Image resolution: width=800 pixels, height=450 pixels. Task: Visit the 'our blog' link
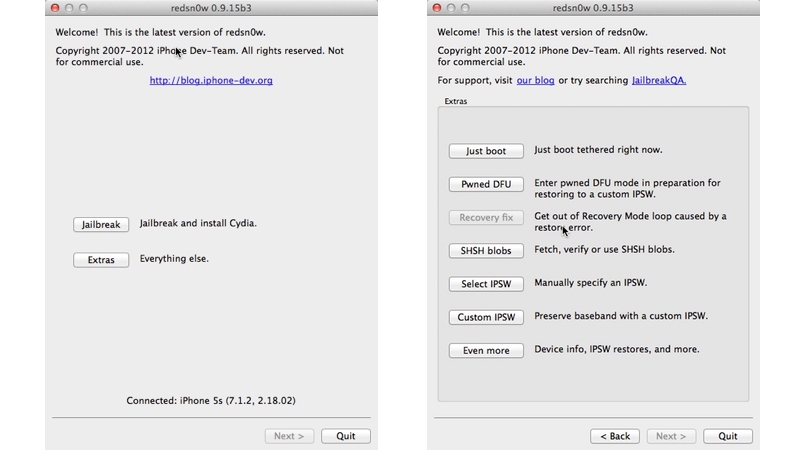click(535, 80)
